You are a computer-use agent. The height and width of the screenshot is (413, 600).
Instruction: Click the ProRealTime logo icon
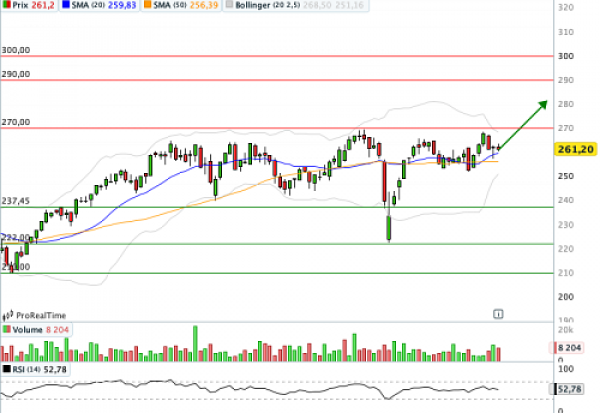[x=7, y=313]
